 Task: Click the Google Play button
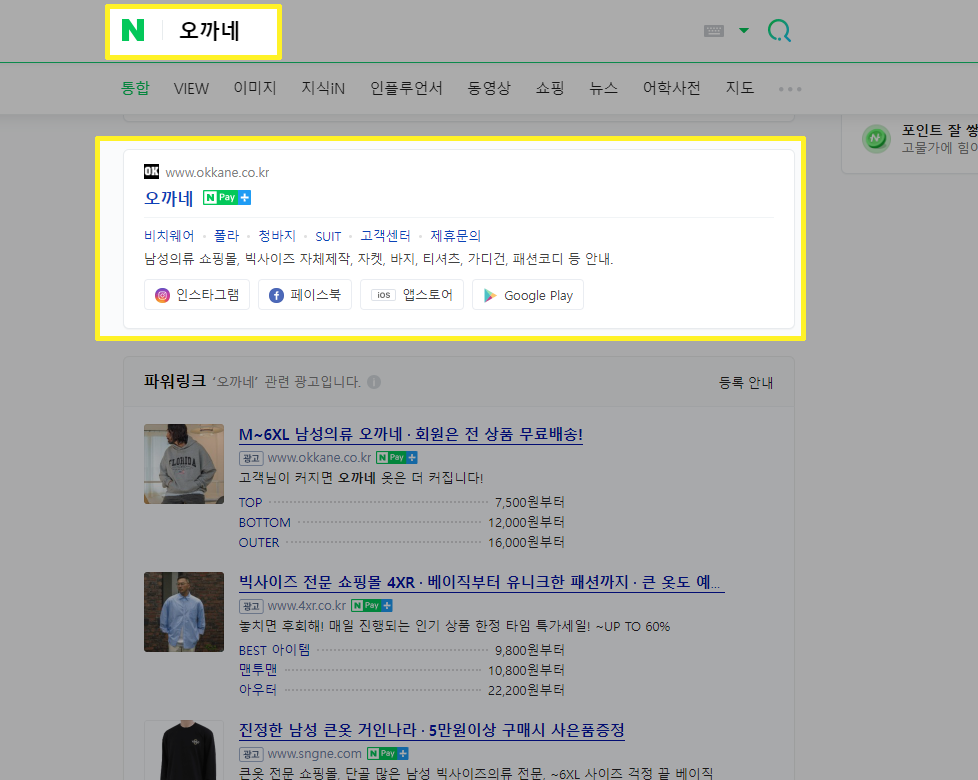click(528, 295)
